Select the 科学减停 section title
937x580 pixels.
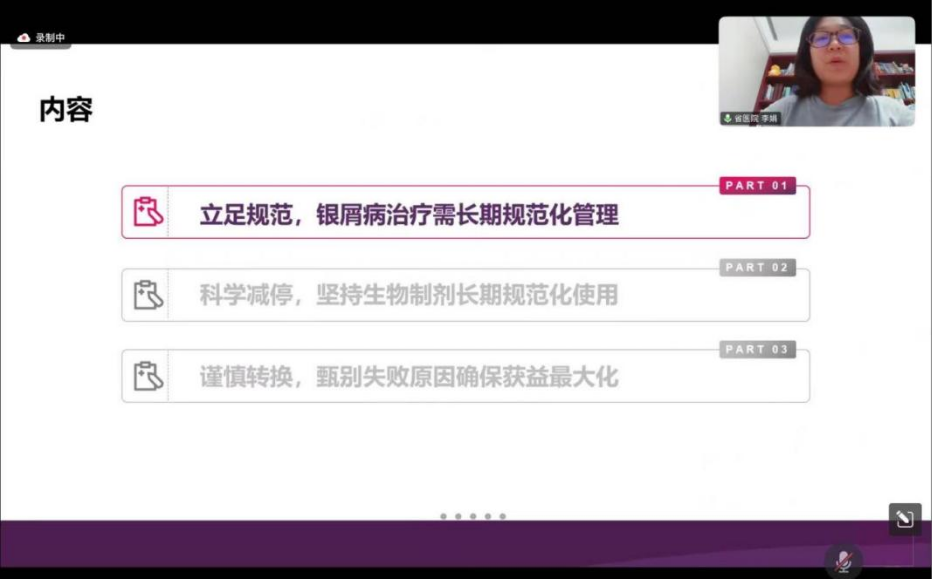click(409, 296)
